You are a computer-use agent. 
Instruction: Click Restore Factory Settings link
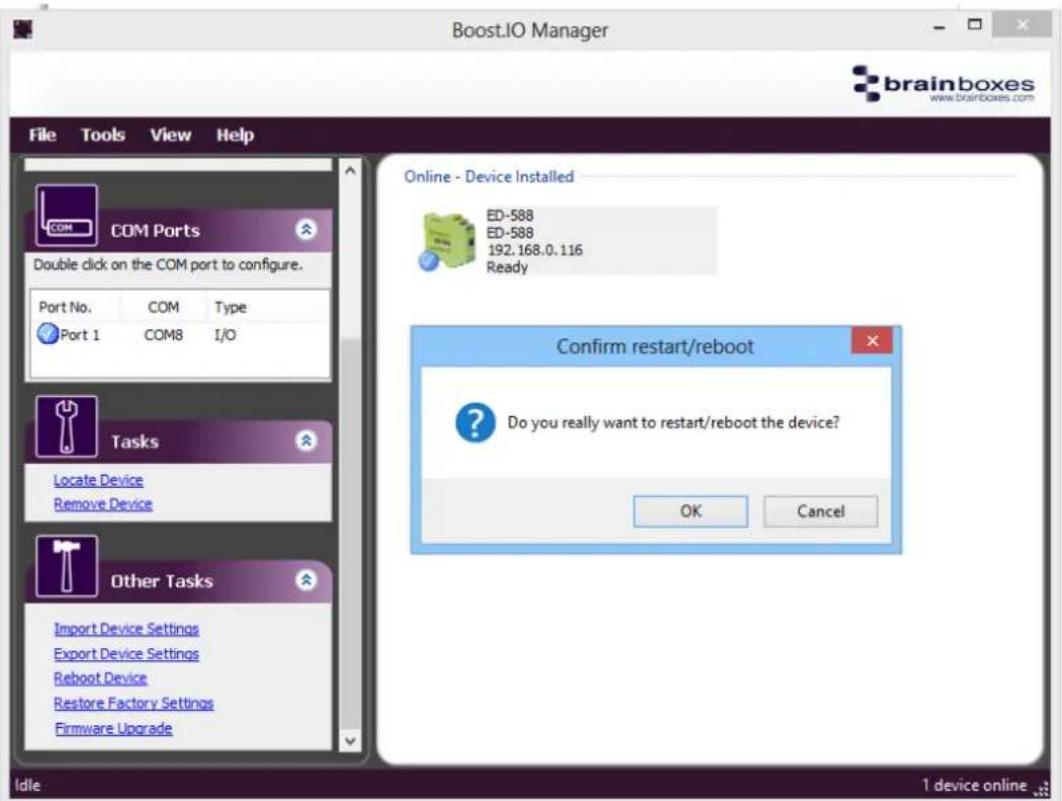tap(133, 703)
